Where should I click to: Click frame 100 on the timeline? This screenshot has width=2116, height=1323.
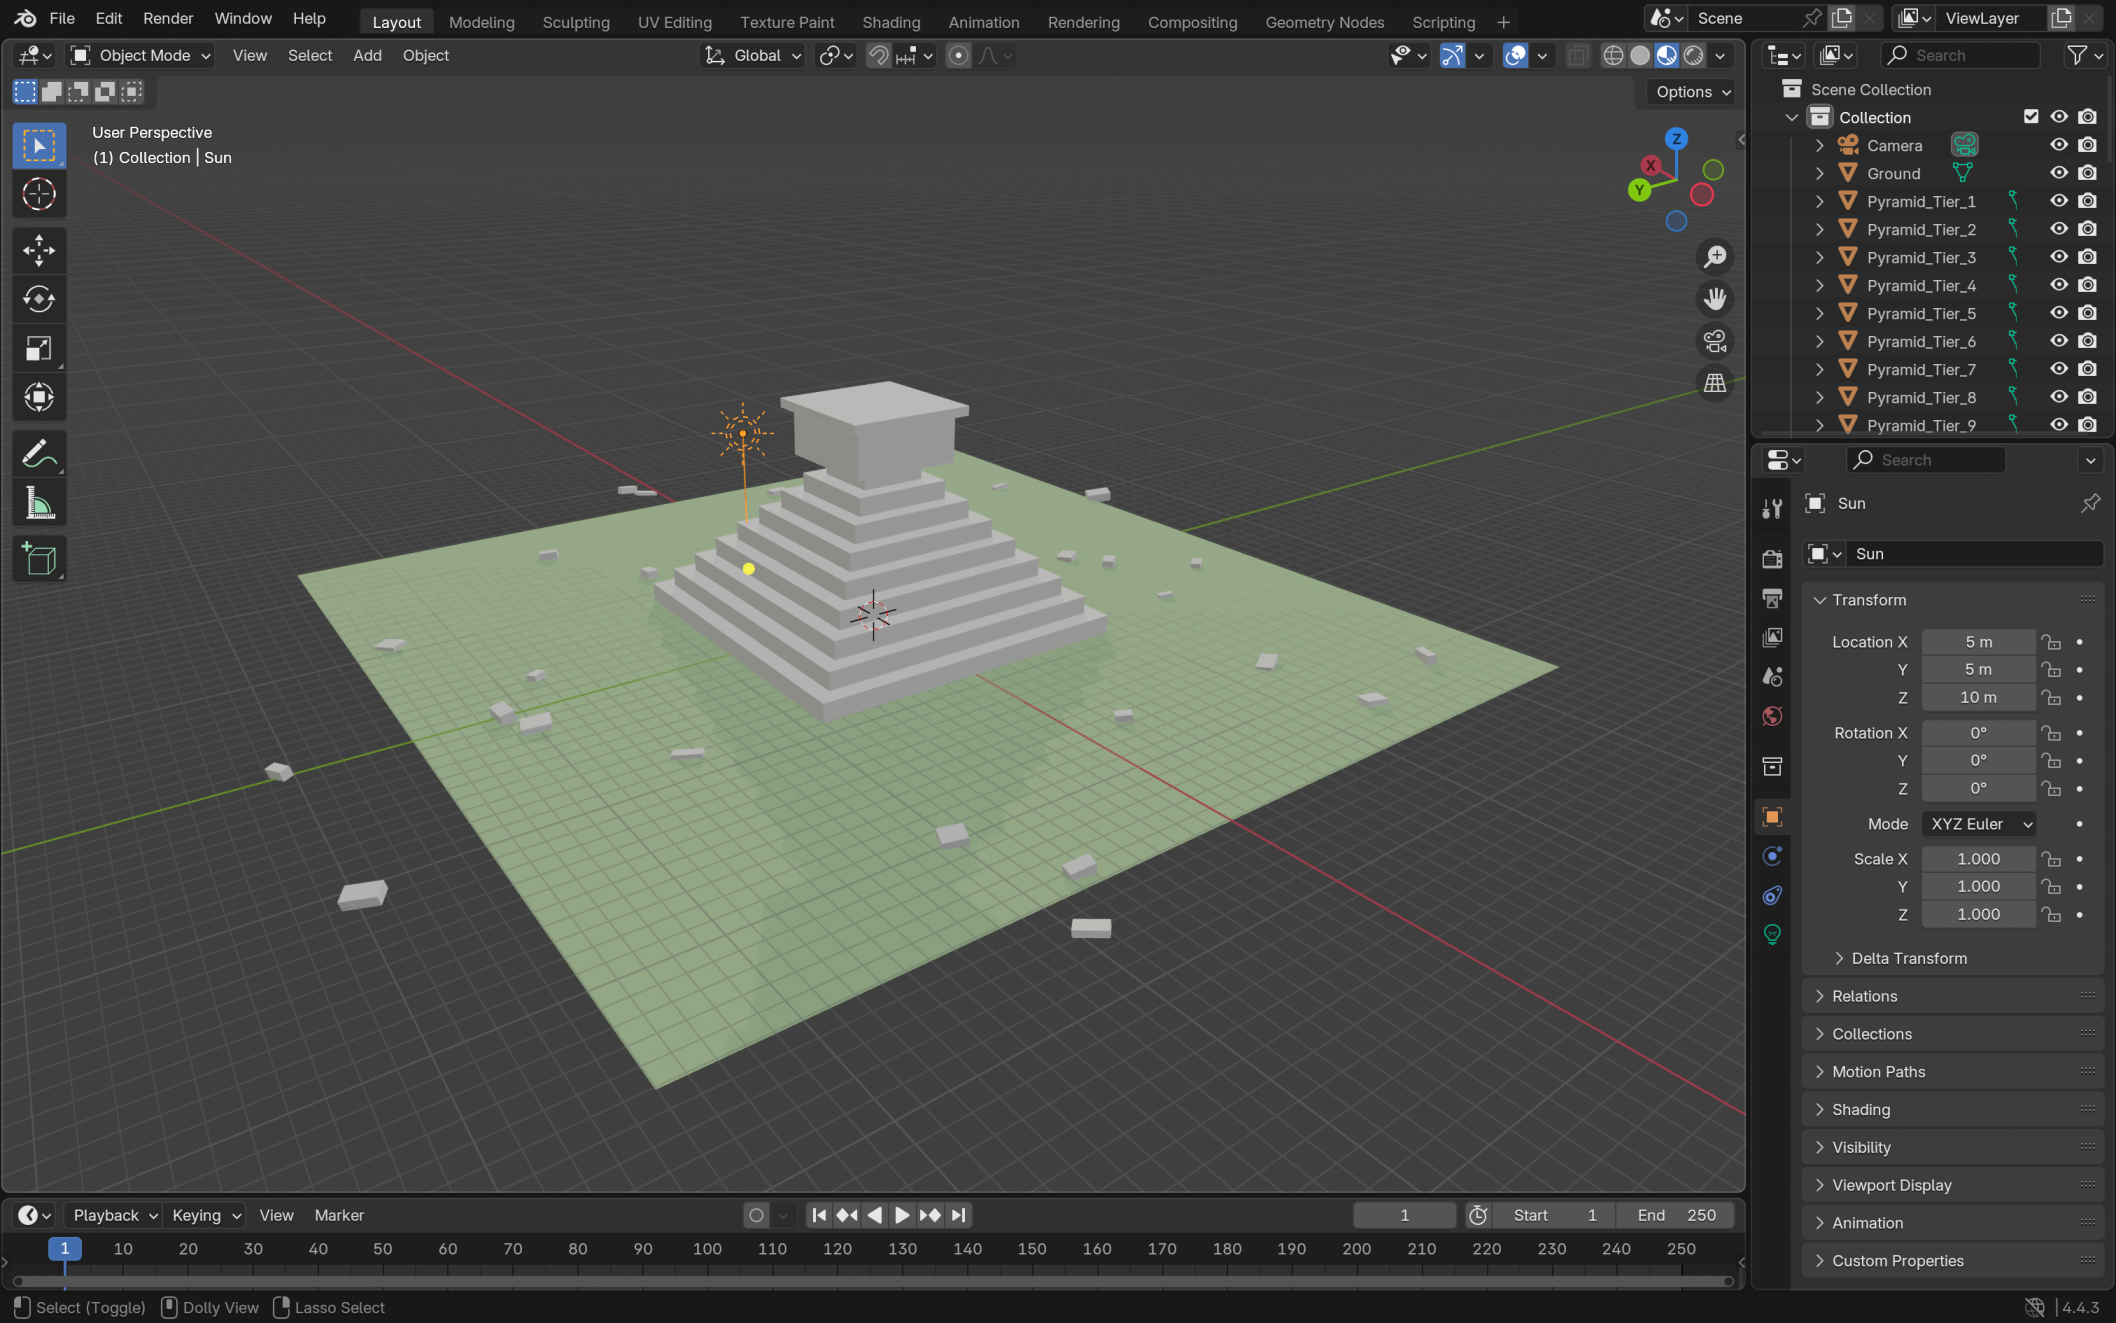pyautogui.click(x=707, y=1249)
